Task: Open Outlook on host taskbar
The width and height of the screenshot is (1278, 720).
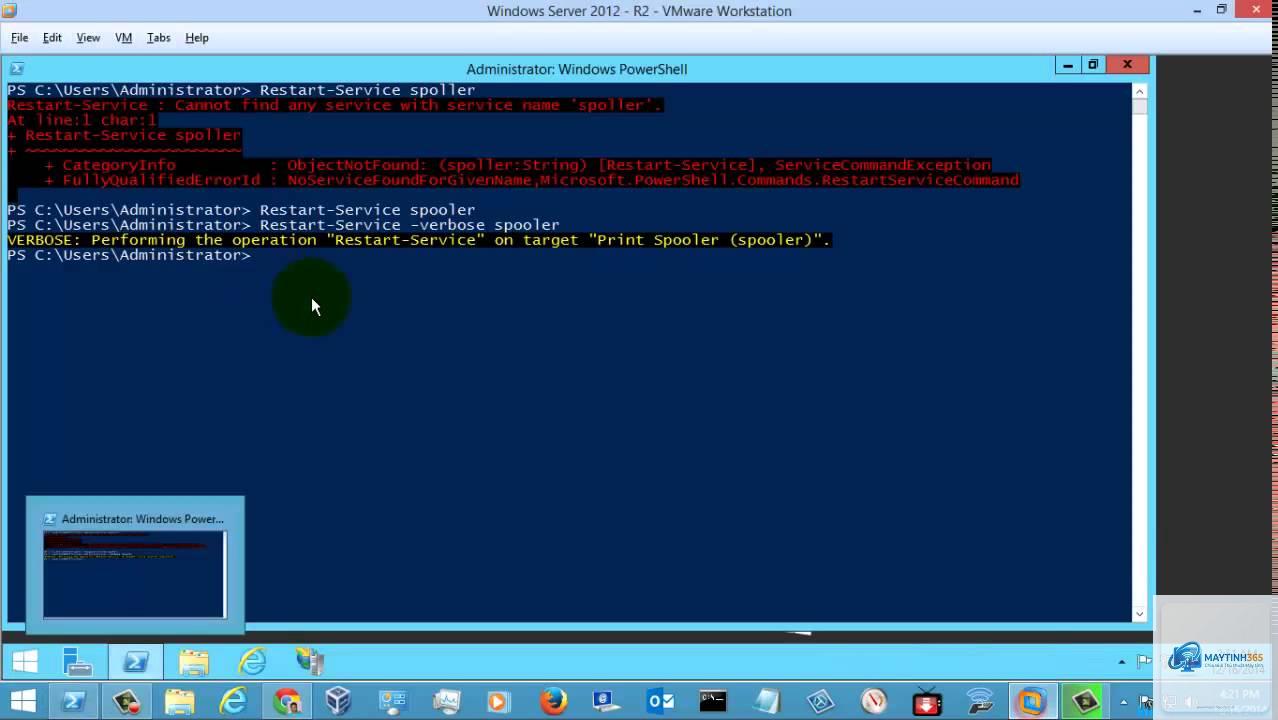Action: tap(660, 701)
